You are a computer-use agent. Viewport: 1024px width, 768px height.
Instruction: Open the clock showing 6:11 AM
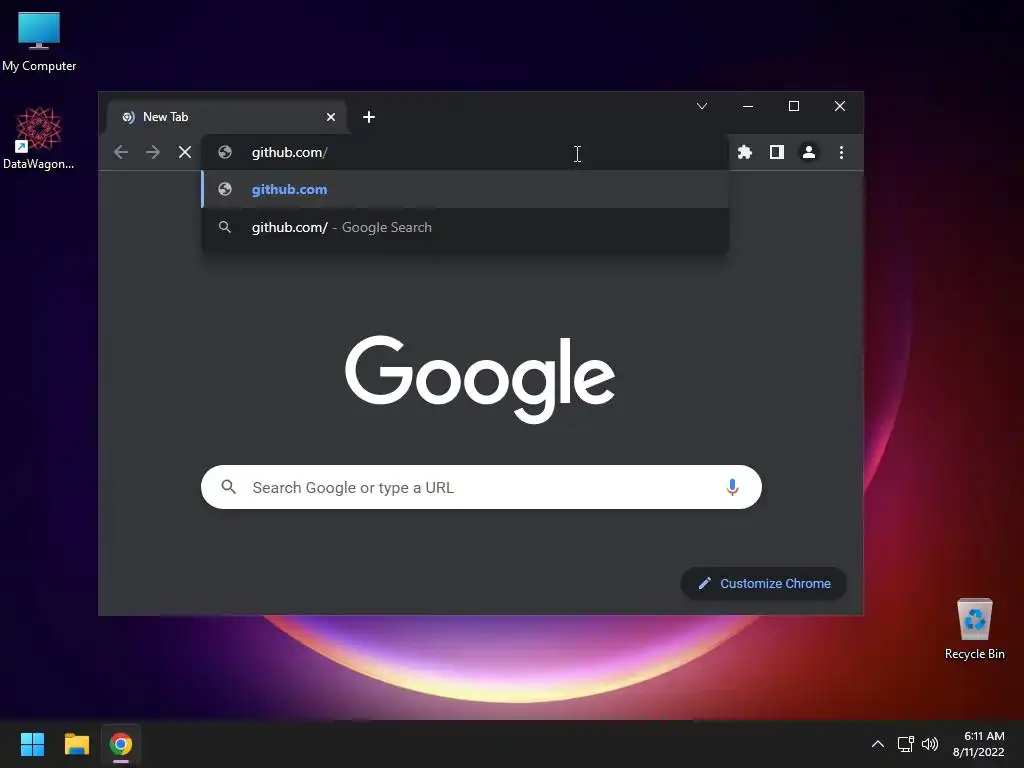click(x=978, y=744)
